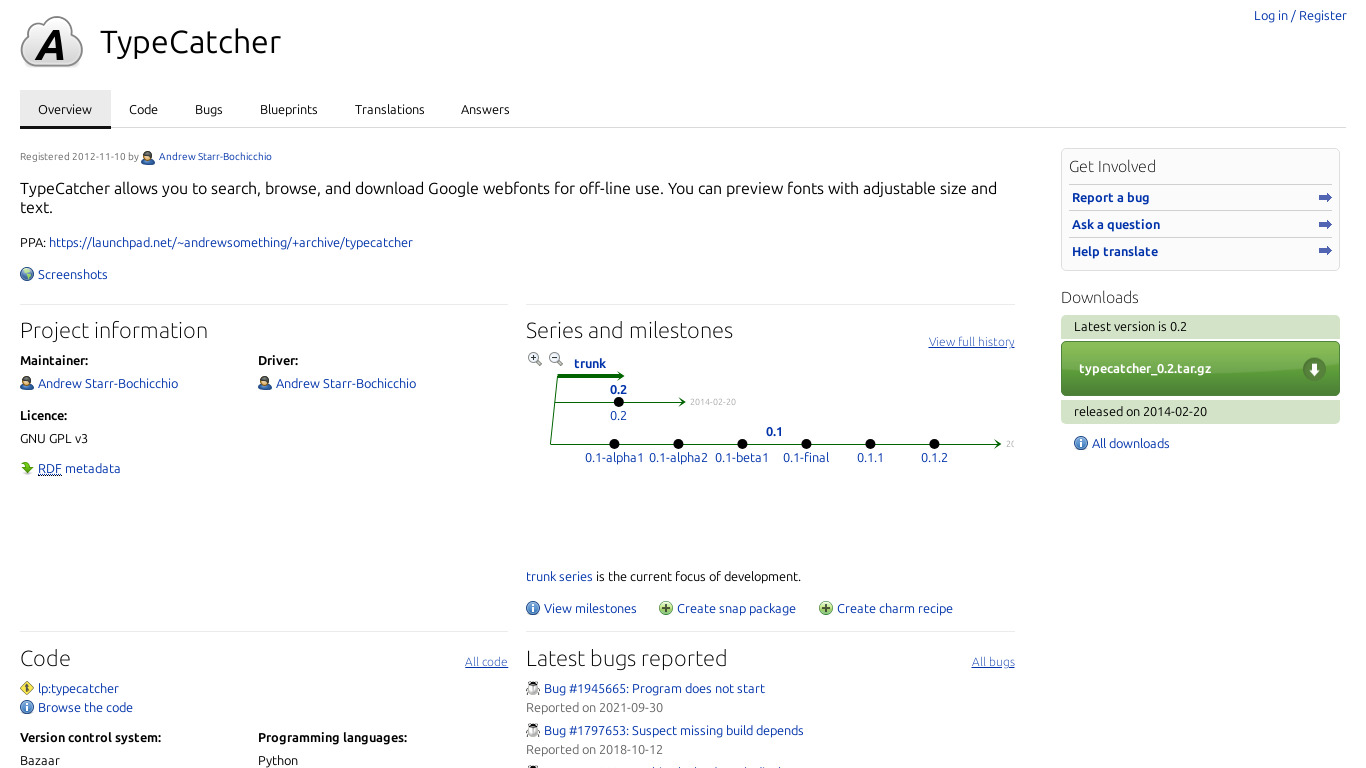1366x768 pixels.
Task: Click View full history link
Action: [971, 342]
